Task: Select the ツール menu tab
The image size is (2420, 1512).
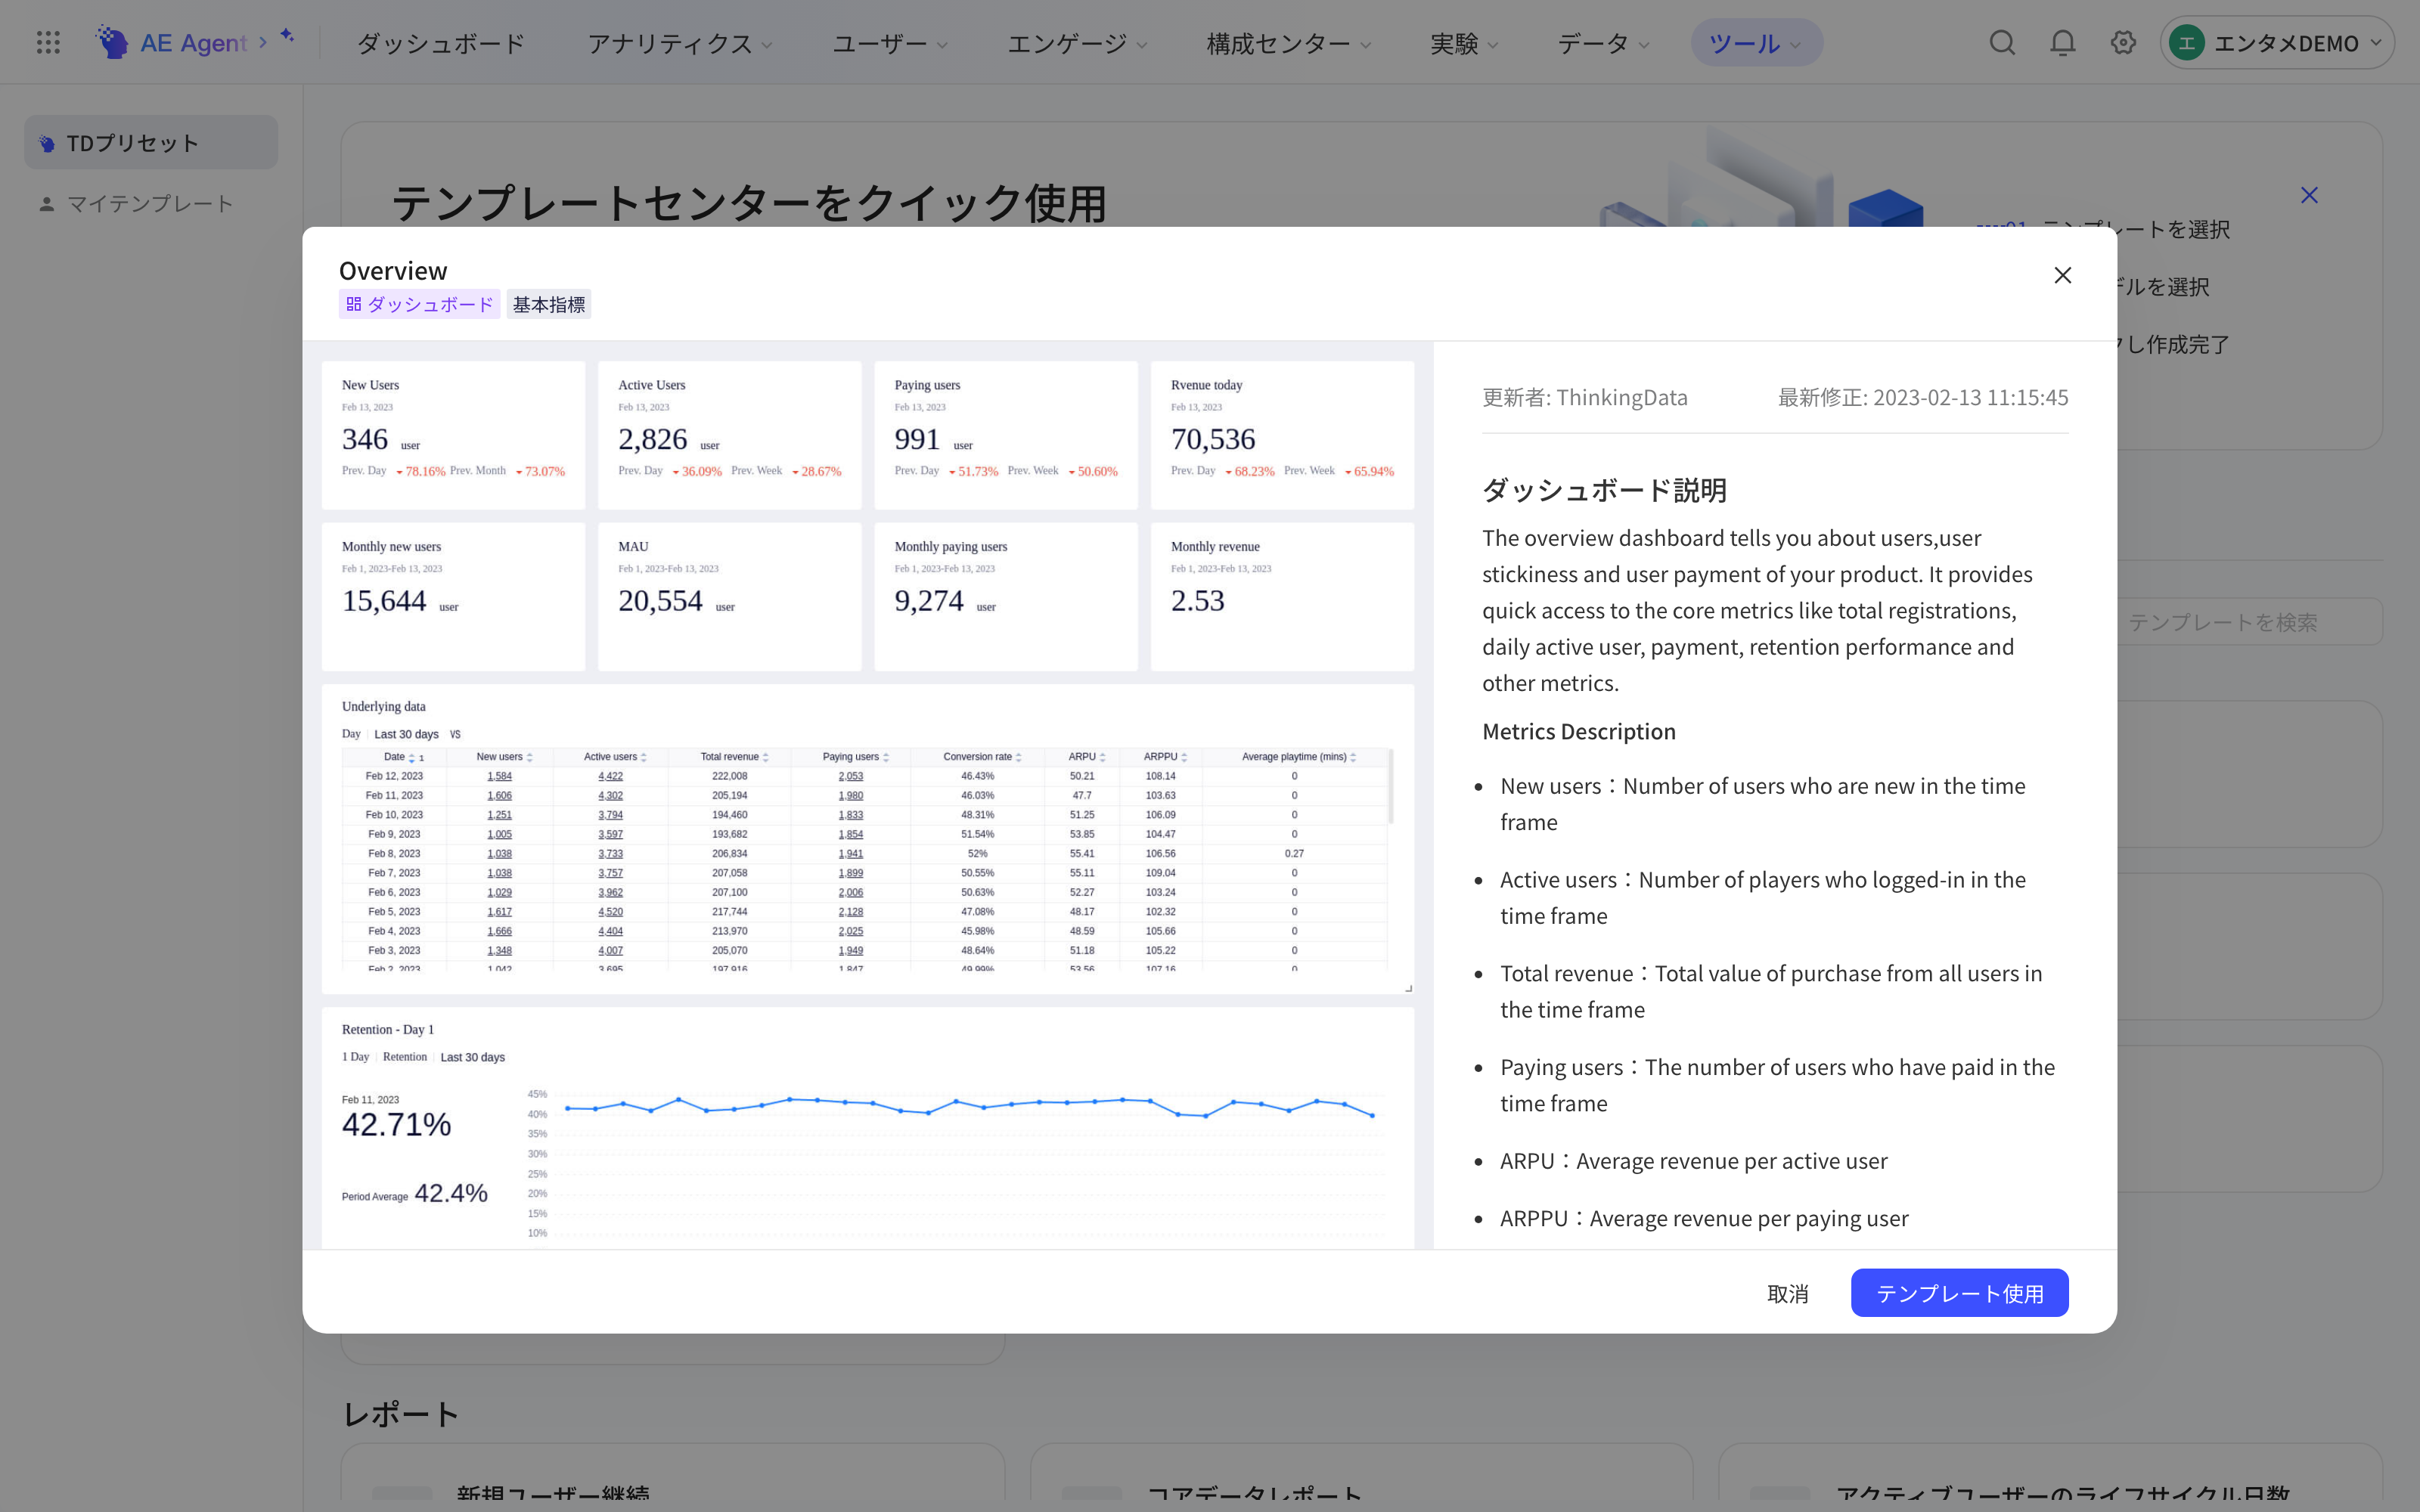Action: point(1756,43)
